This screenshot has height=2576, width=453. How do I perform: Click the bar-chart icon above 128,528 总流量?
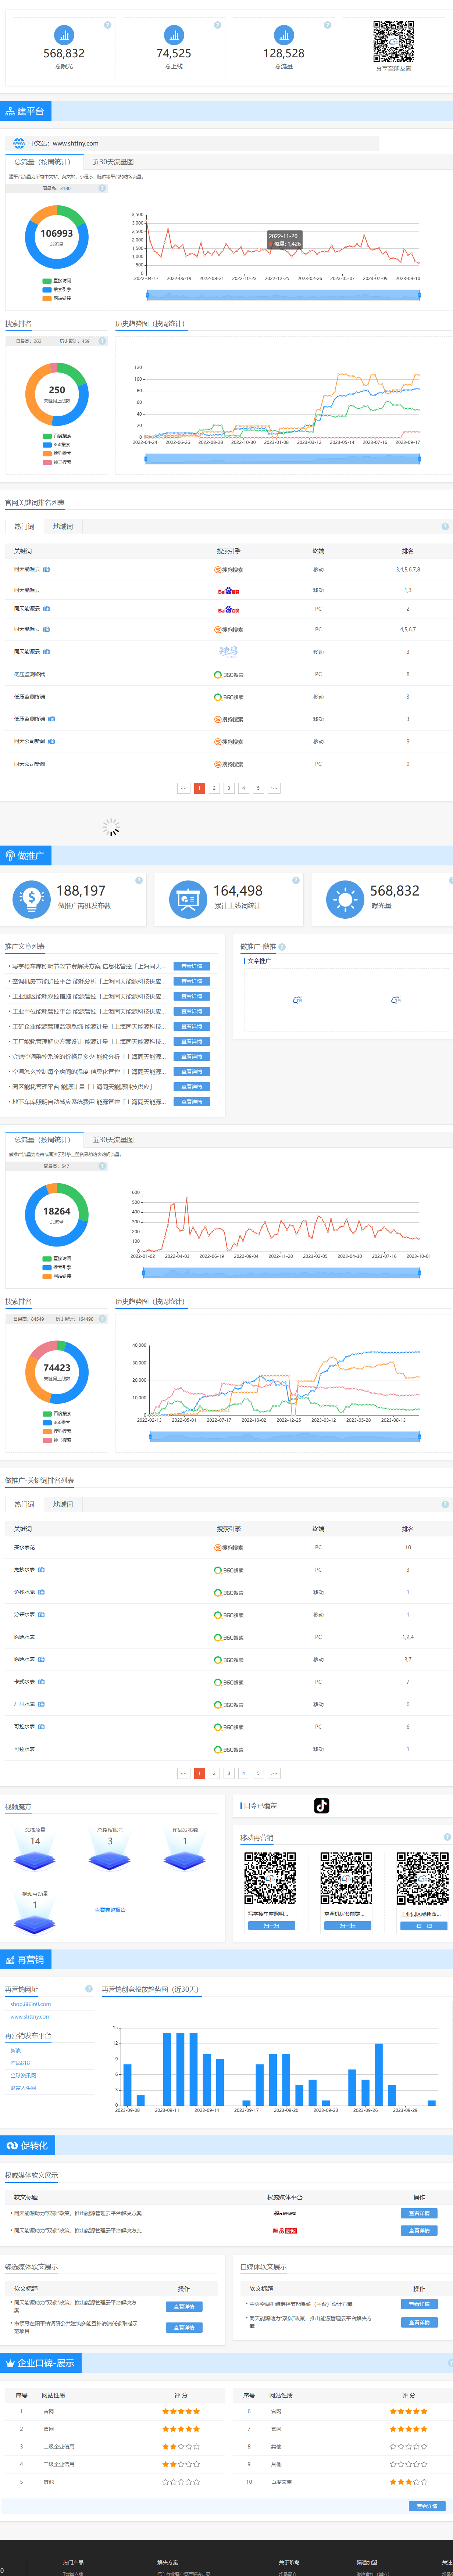[x=284, y=34]
